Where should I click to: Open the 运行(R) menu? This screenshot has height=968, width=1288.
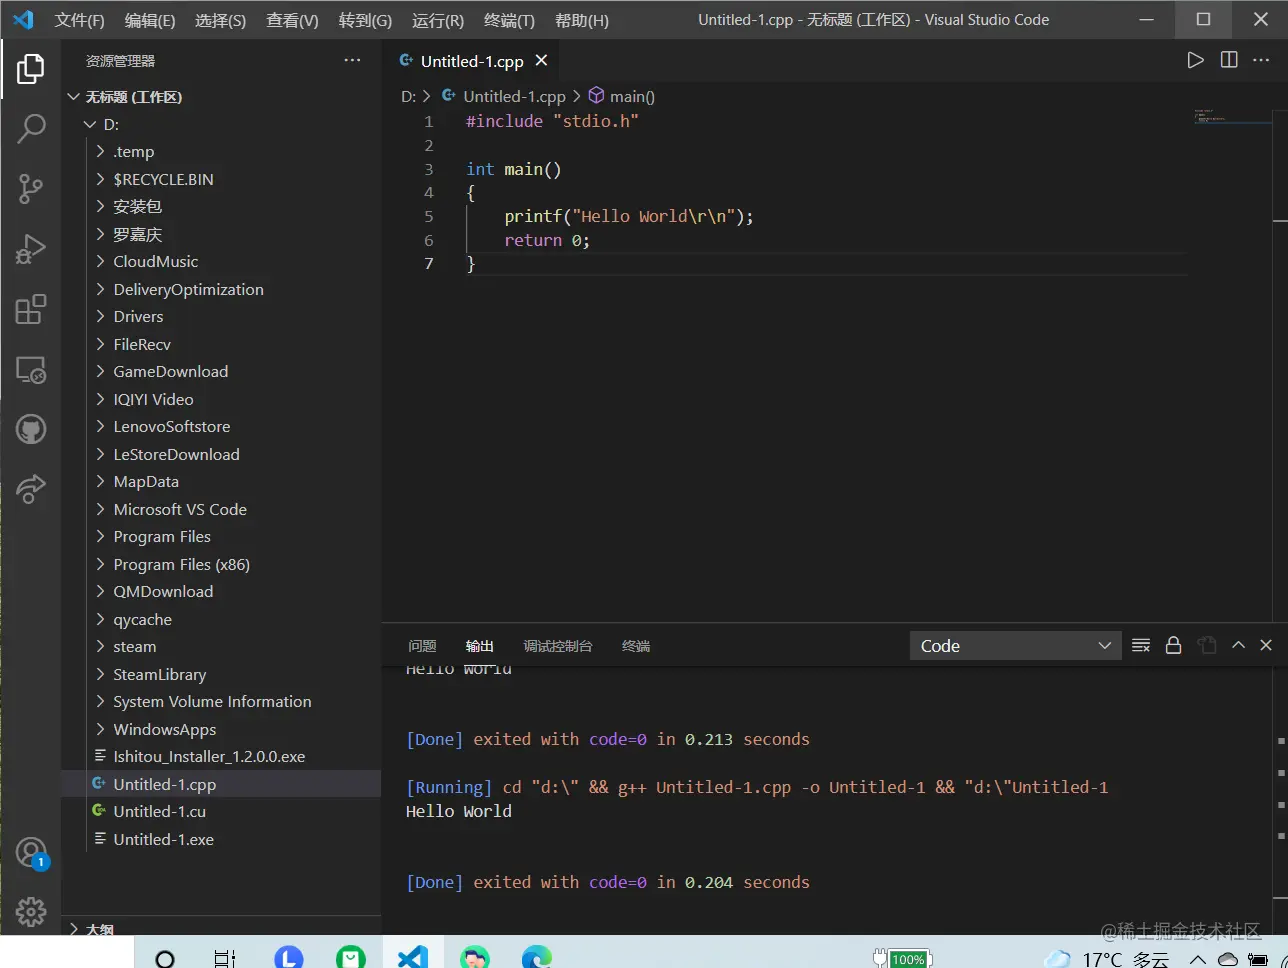click(438, 20)
